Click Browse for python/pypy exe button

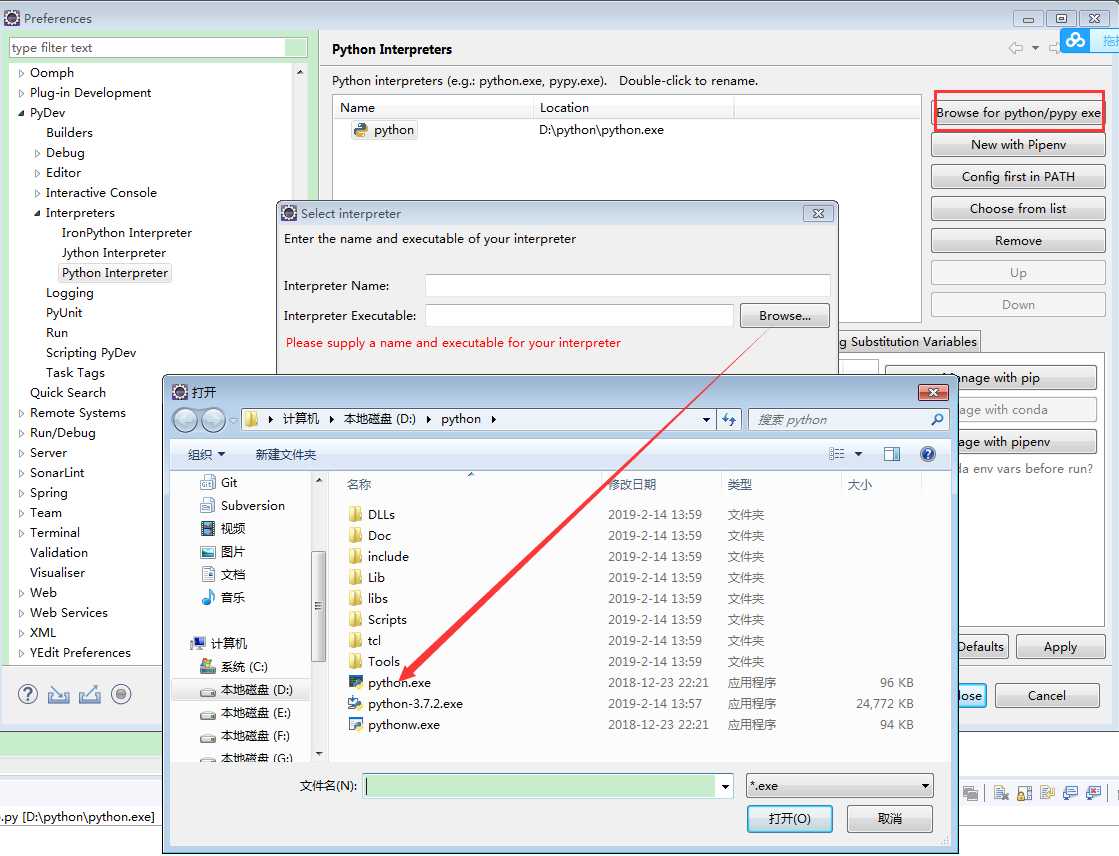point(1018,113)
